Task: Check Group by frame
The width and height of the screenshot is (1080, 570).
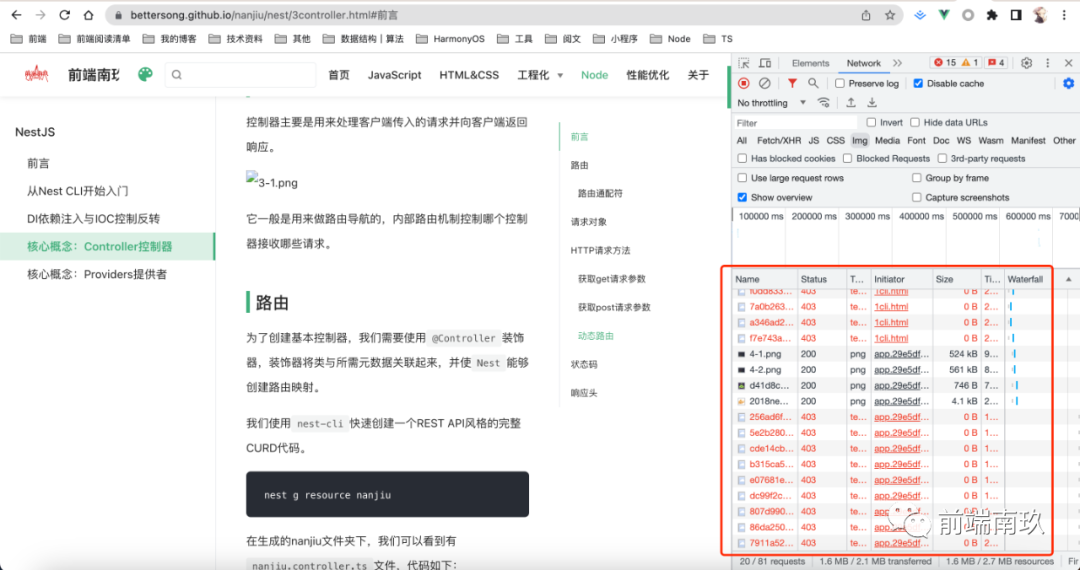Action: click(x=917, y=178)
